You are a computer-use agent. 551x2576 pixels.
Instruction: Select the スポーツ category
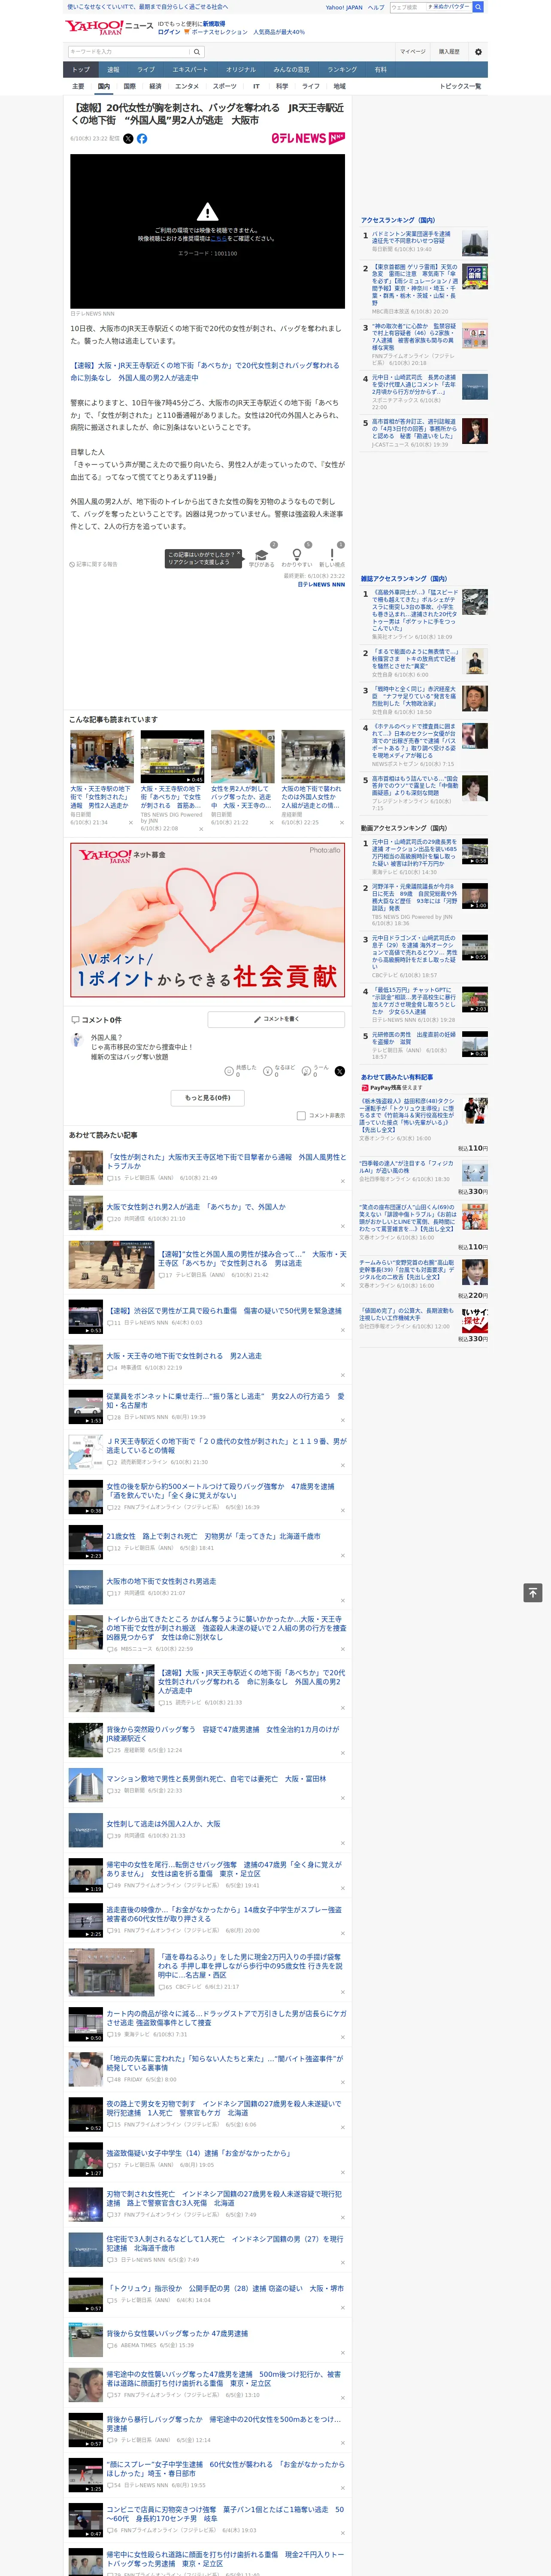pyautogui.click(x=225, y=86)
